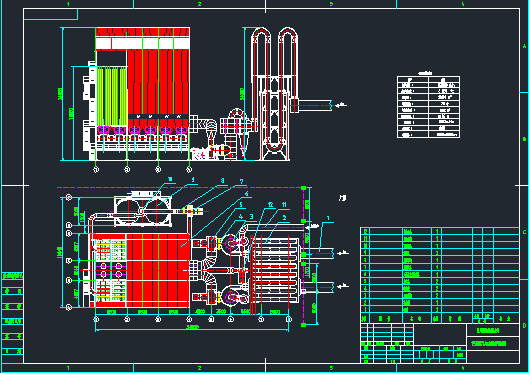Select part callout number 1 label
The height and width of the screenshot is (373, 529).
tap(328, 219)
